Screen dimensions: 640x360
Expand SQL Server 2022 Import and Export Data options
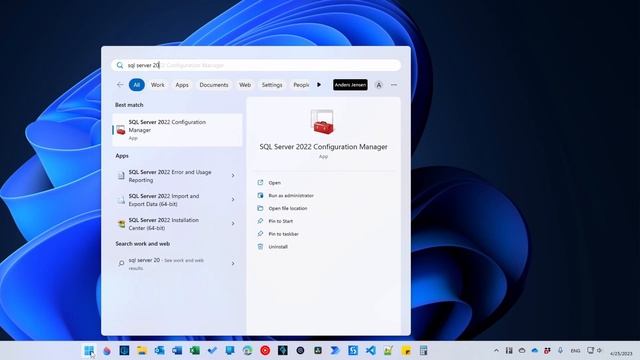233,200
